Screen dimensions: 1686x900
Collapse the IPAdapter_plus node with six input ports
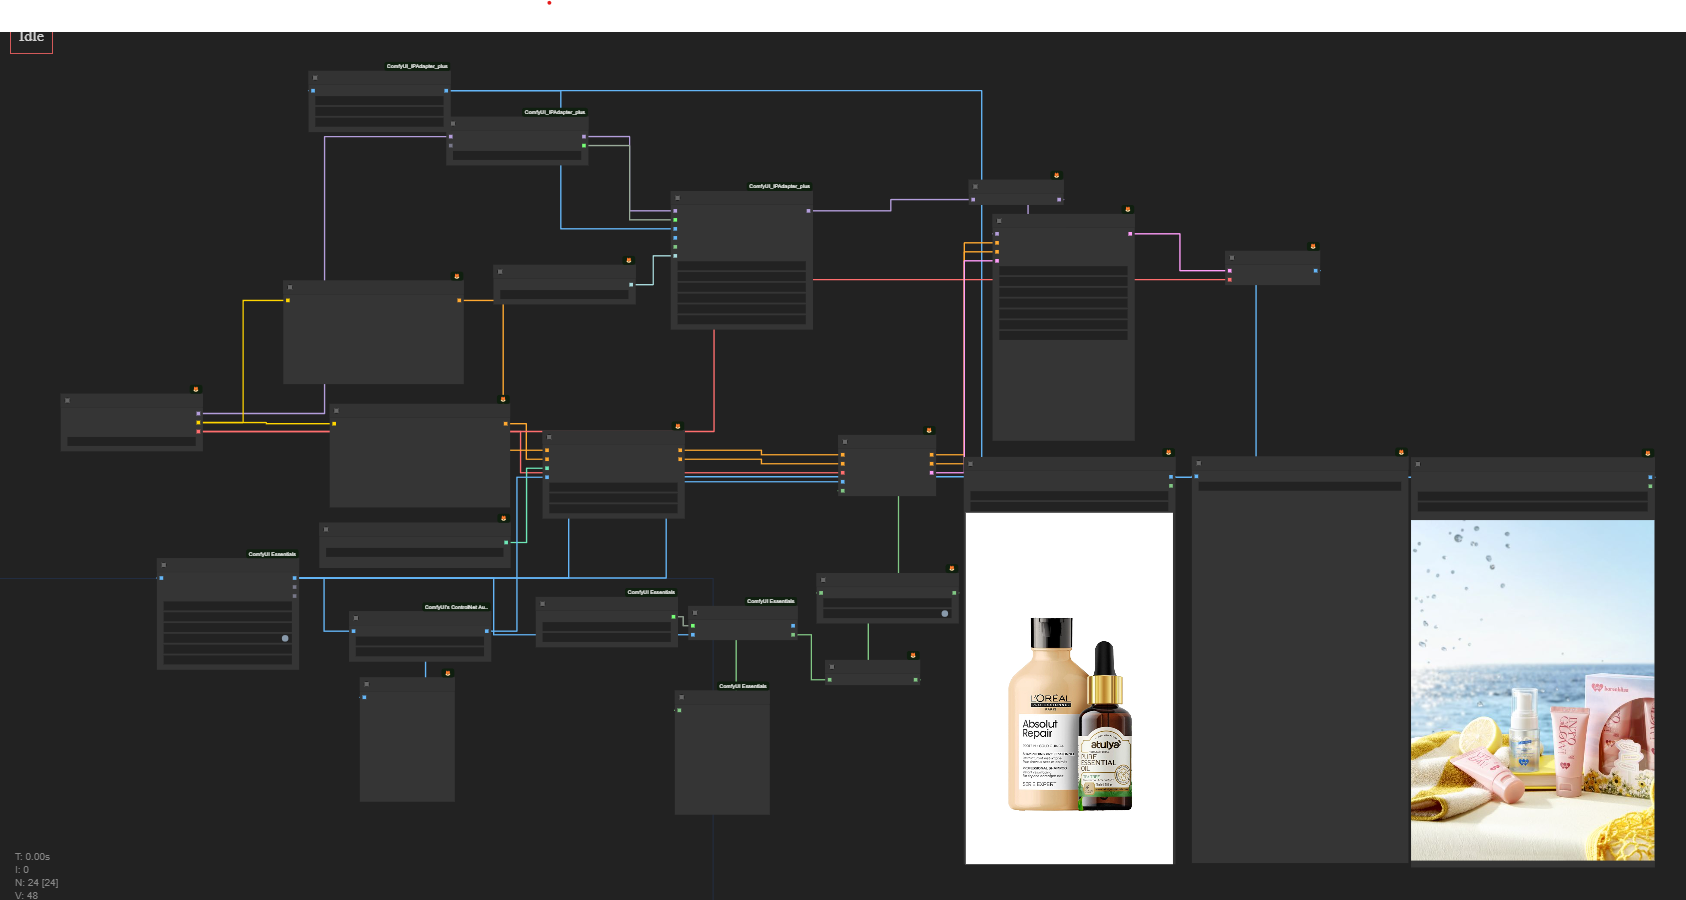(x=677, y=198)
